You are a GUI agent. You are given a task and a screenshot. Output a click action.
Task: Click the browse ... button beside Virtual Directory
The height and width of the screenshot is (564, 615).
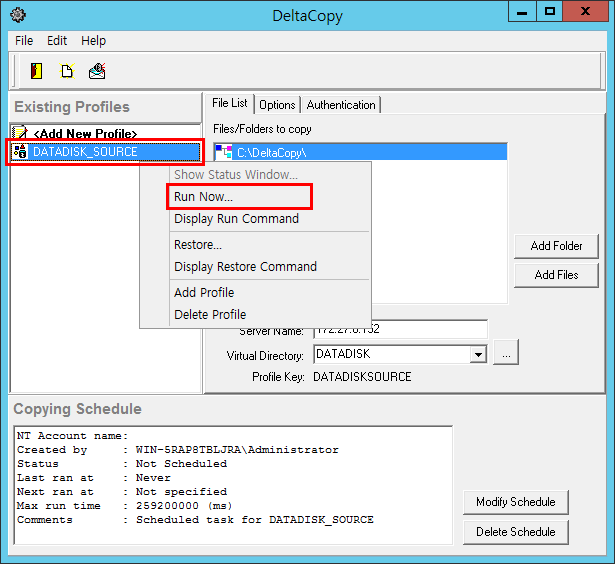click(x=506, y=354)
